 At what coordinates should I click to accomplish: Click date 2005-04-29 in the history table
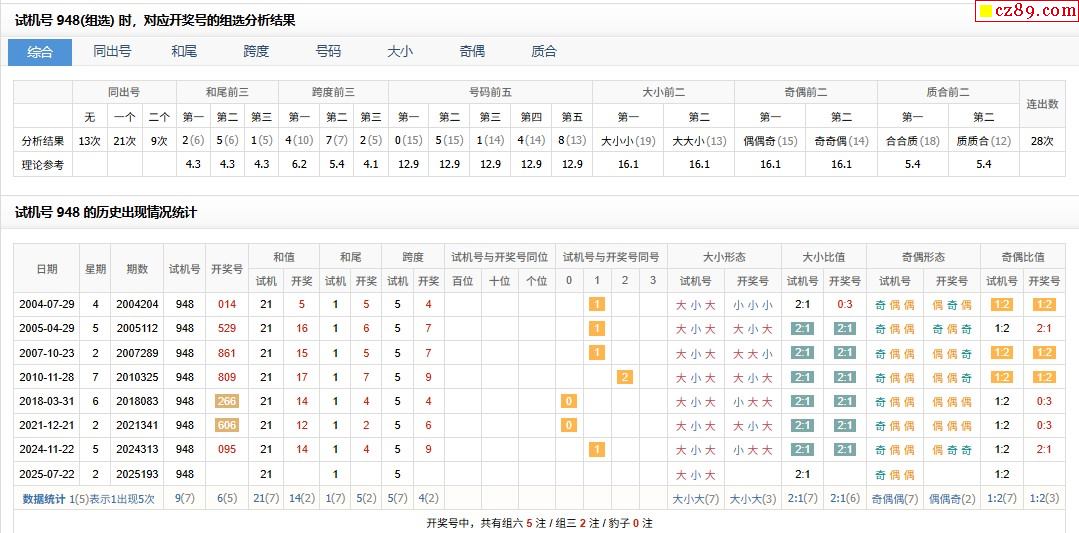[x=46, y=329]
